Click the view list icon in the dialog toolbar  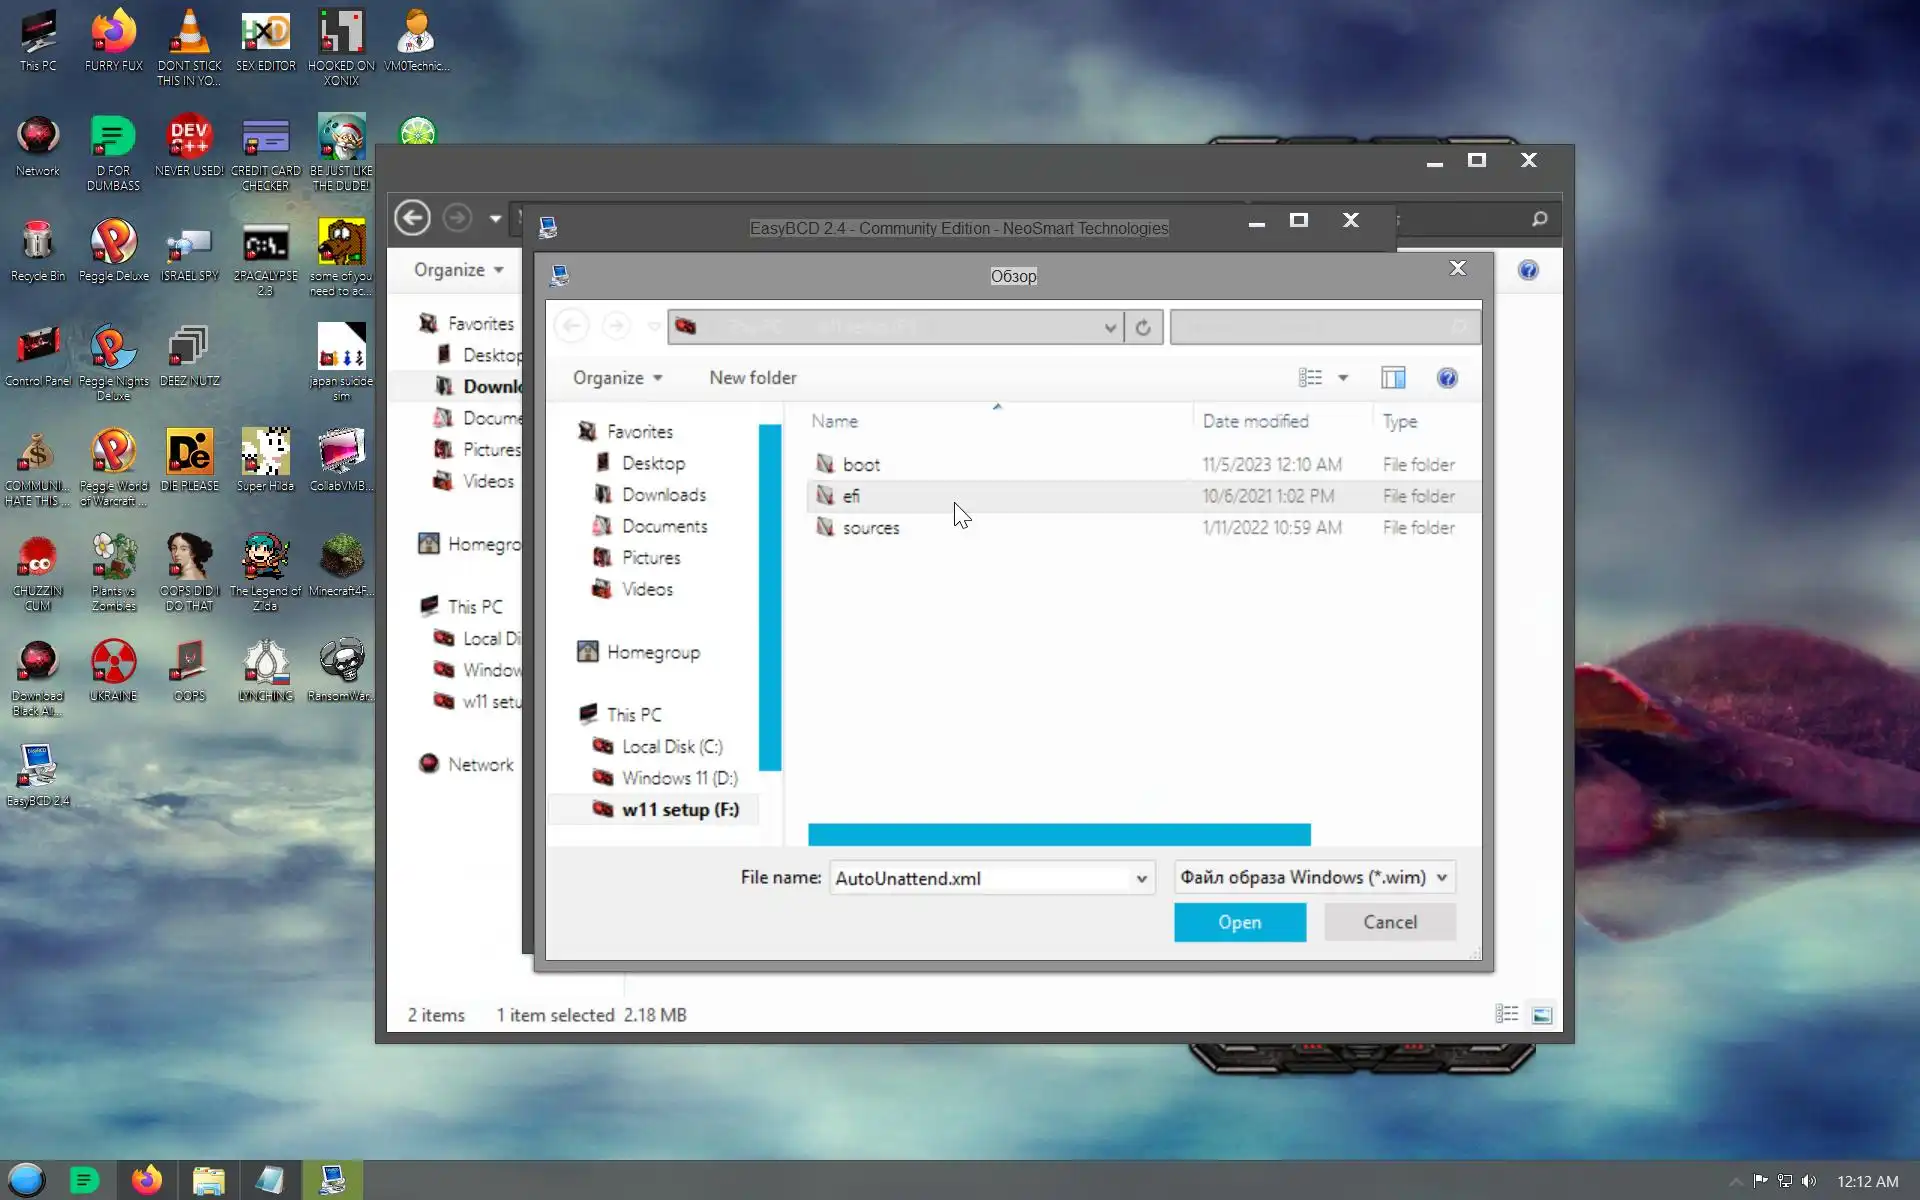[1310, 378]
